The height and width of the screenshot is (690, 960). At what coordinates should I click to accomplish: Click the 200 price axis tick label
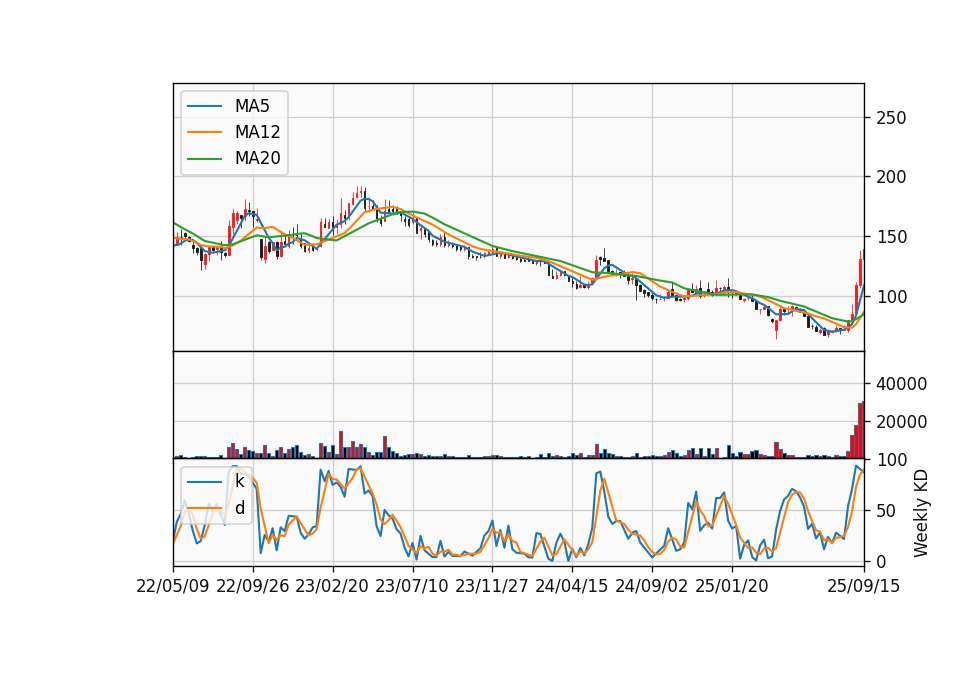coord(891,178)
